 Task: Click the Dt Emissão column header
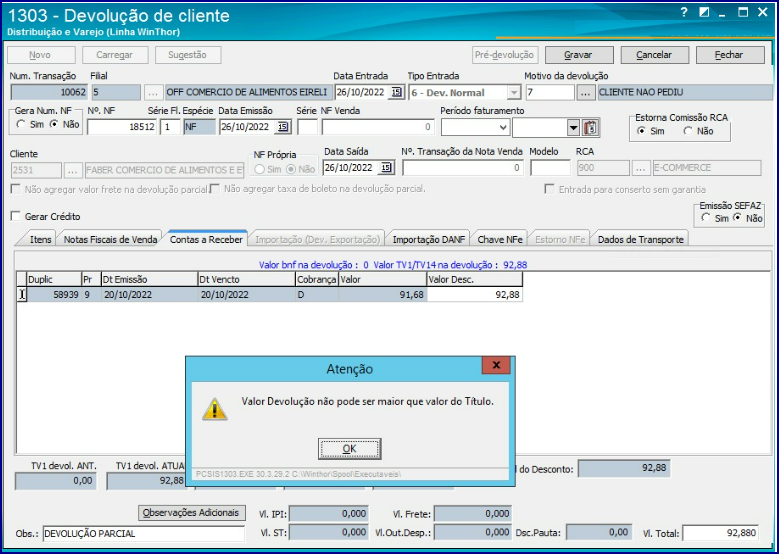[x=150, y=279]
